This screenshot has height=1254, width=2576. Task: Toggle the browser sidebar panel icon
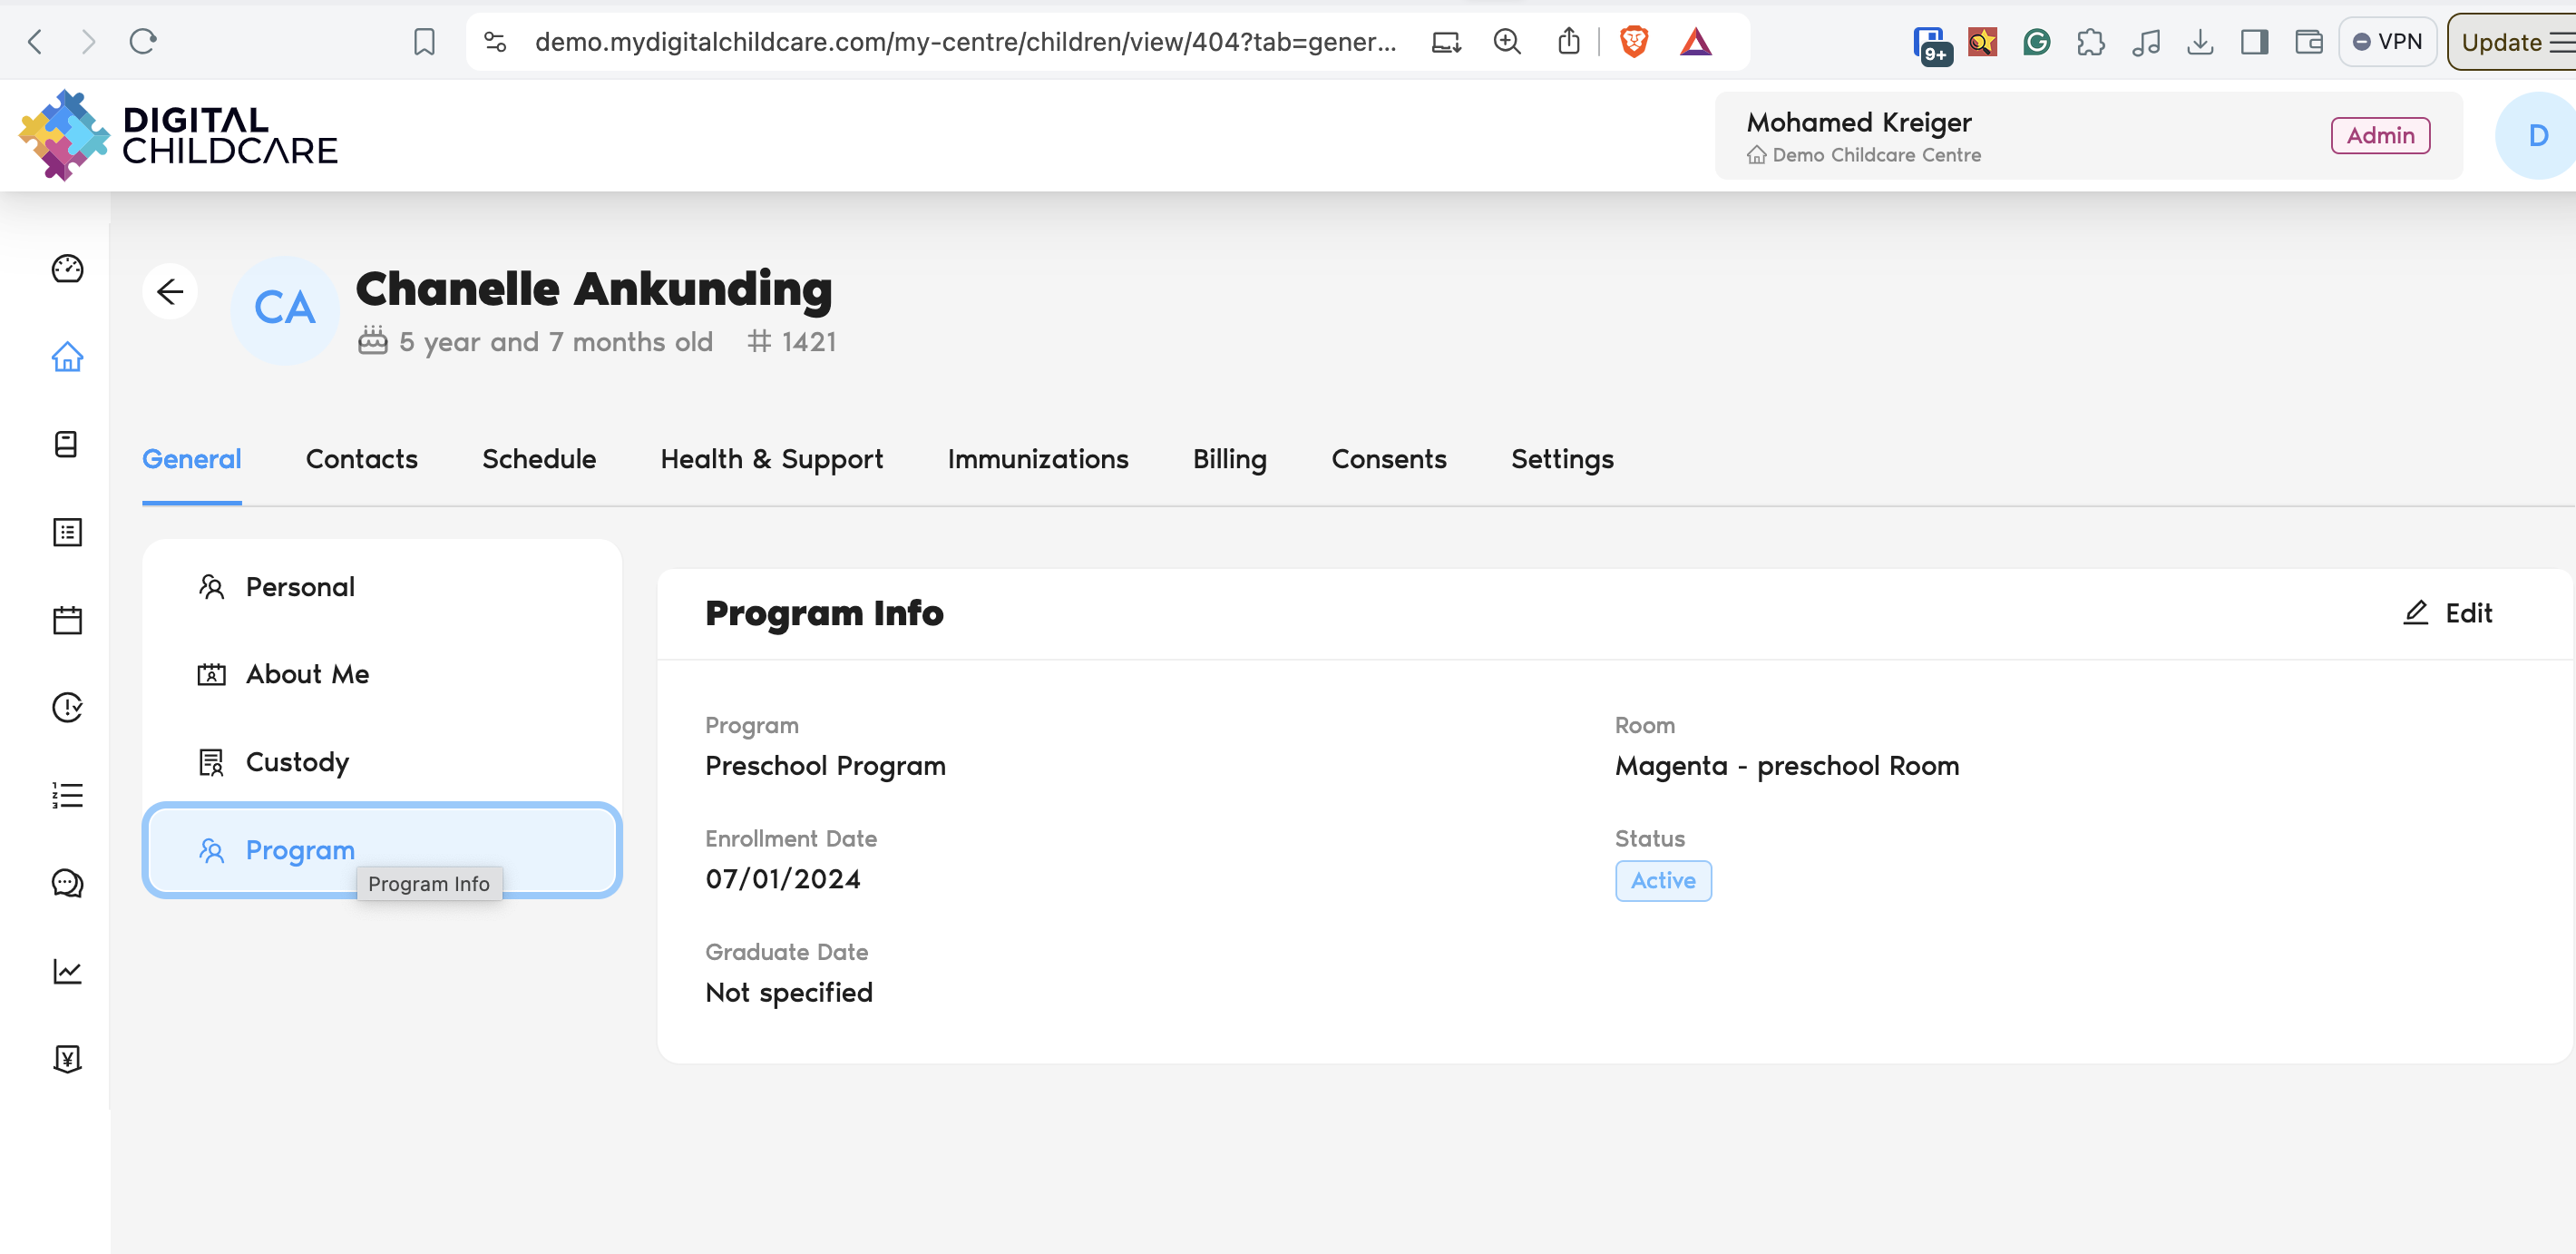coord(2254,42)
